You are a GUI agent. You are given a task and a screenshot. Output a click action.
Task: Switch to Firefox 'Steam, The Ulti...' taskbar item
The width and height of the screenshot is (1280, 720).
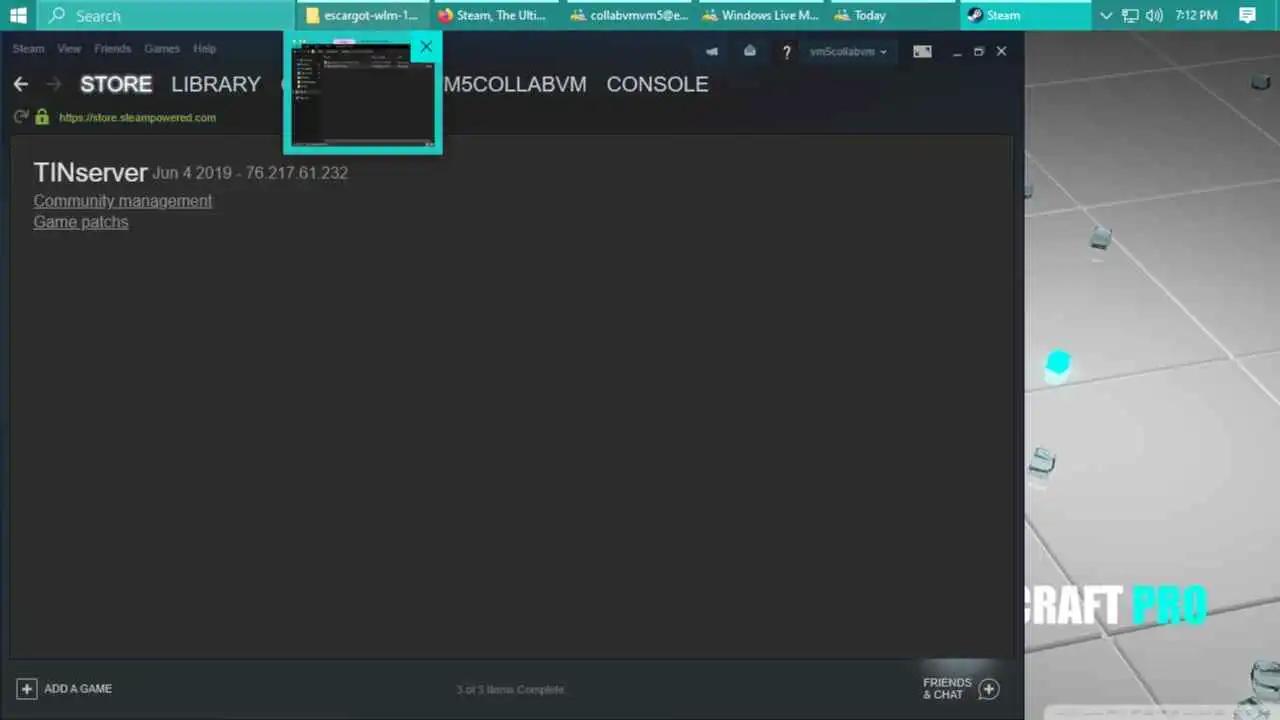(x=495, y=15)
